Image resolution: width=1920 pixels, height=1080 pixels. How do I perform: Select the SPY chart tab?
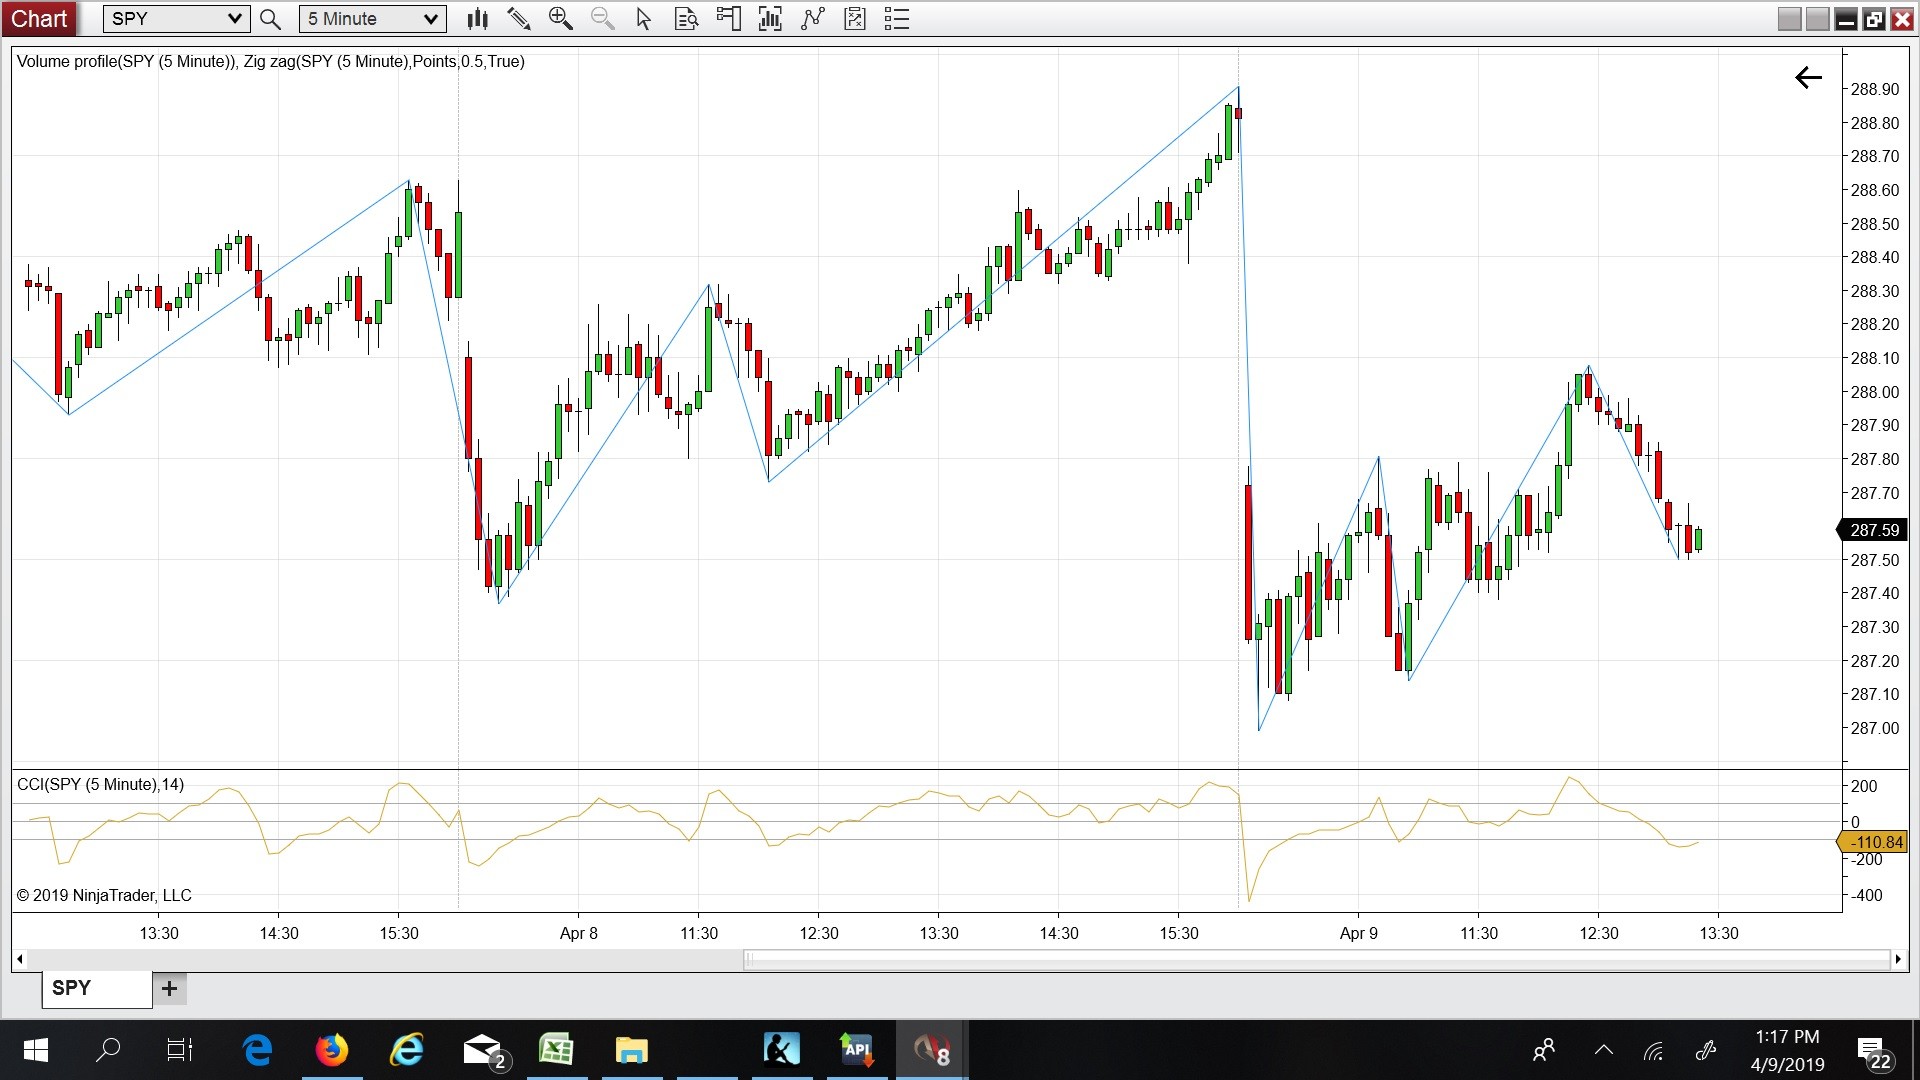pos(96,988)
